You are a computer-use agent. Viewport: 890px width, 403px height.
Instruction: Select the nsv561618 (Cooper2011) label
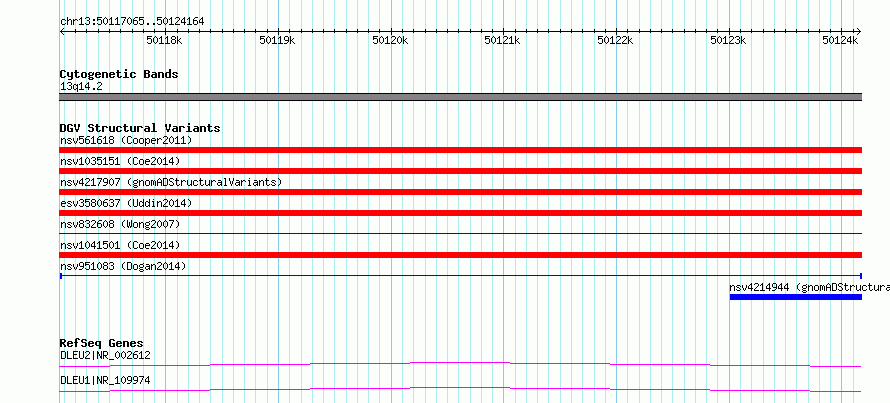126,140
